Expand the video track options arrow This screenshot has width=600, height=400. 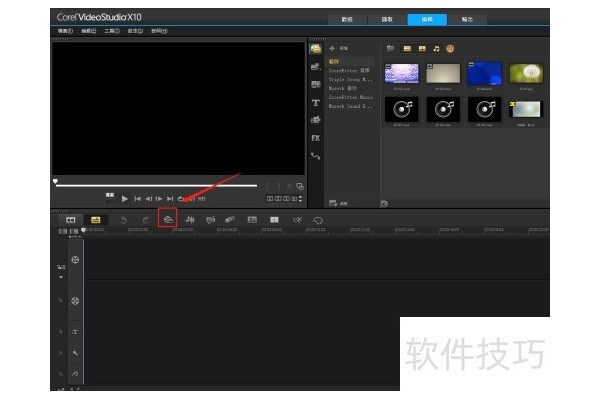point(61,277)
